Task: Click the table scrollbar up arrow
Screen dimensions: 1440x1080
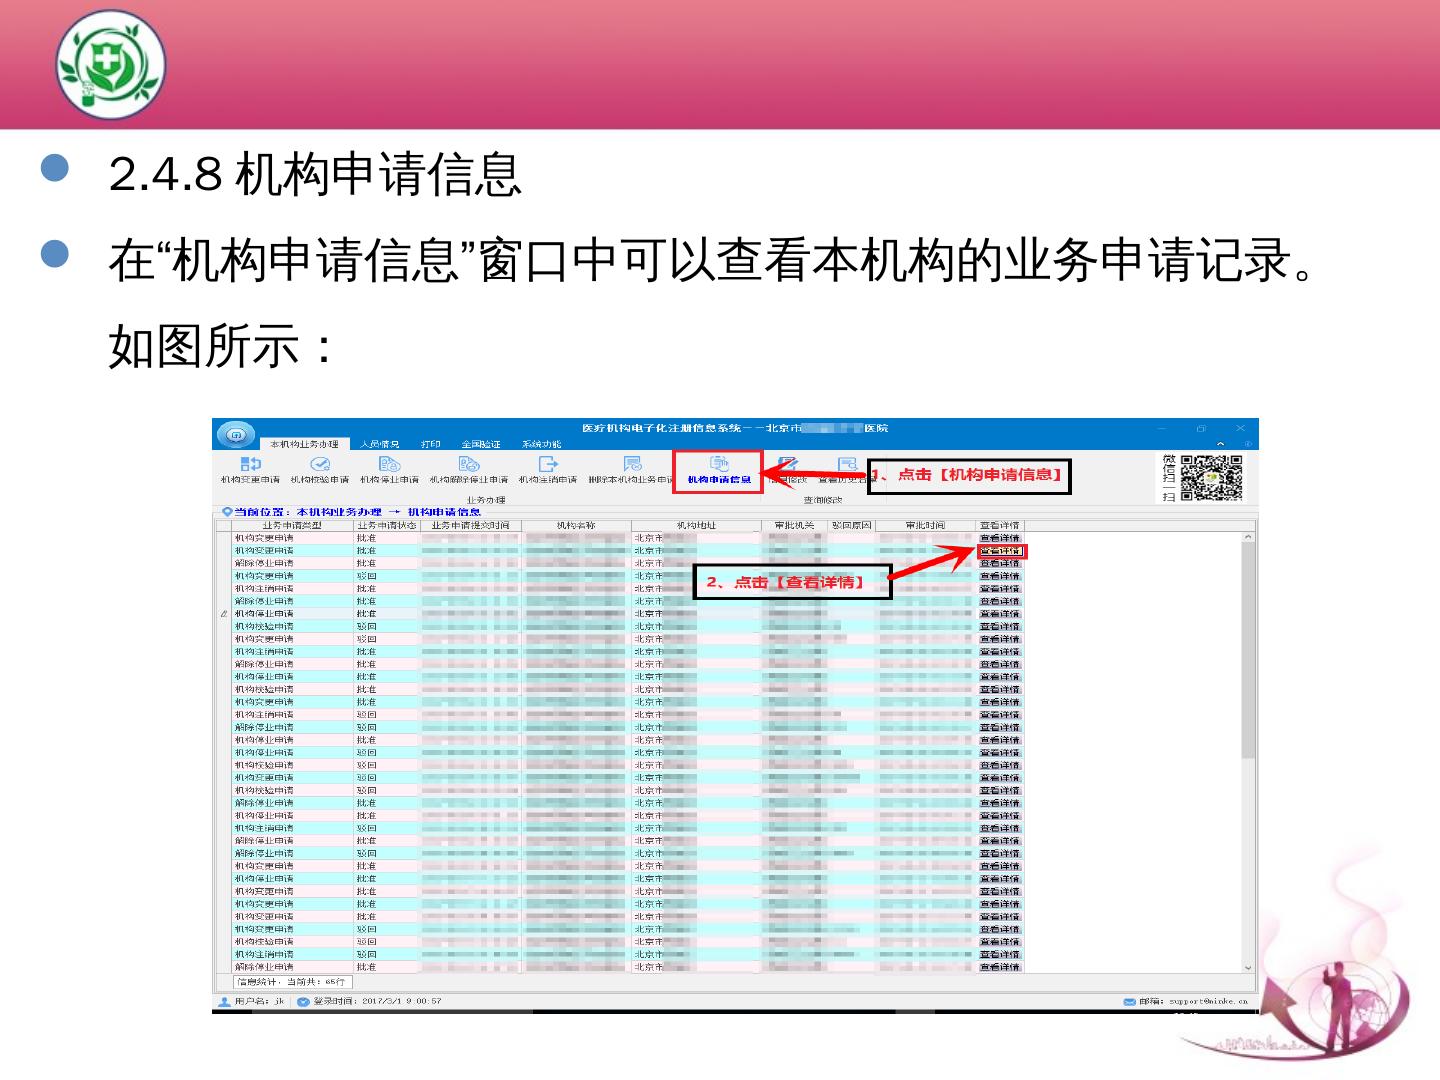Action: click(x=1248, y=538)
